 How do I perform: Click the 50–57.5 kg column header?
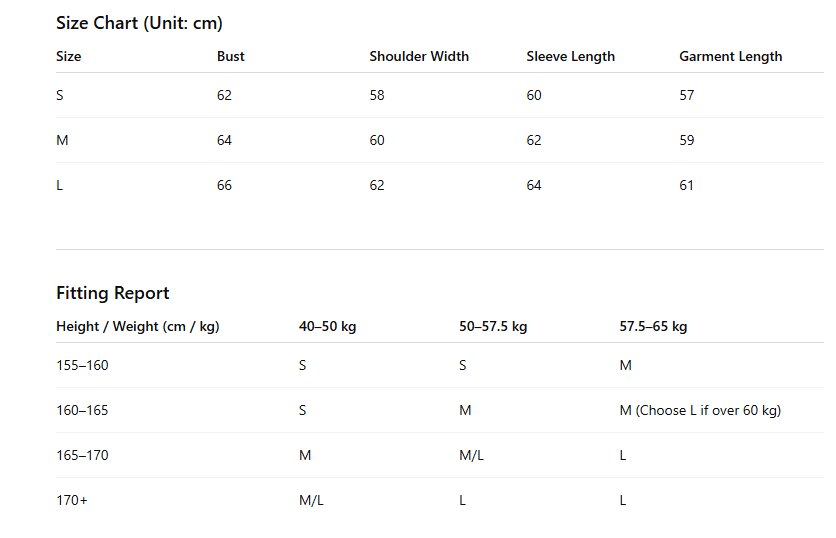pos(493,326)
